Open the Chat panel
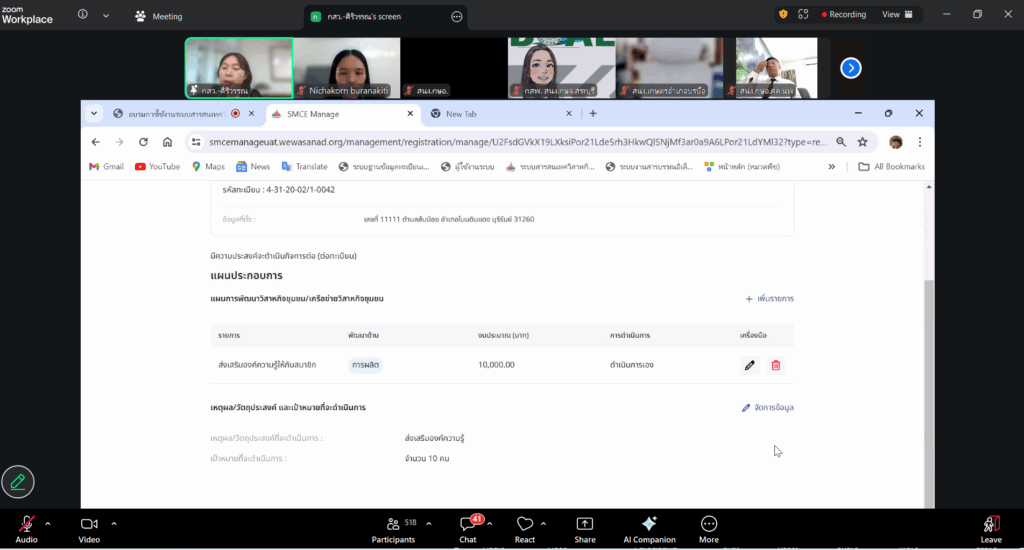The height and width of the screenshot is (550, 1024). coord(467,529)
